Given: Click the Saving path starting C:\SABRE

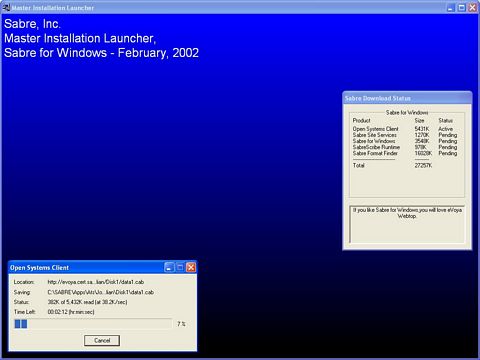Looking at the screenshot, I should click(101, 292).
